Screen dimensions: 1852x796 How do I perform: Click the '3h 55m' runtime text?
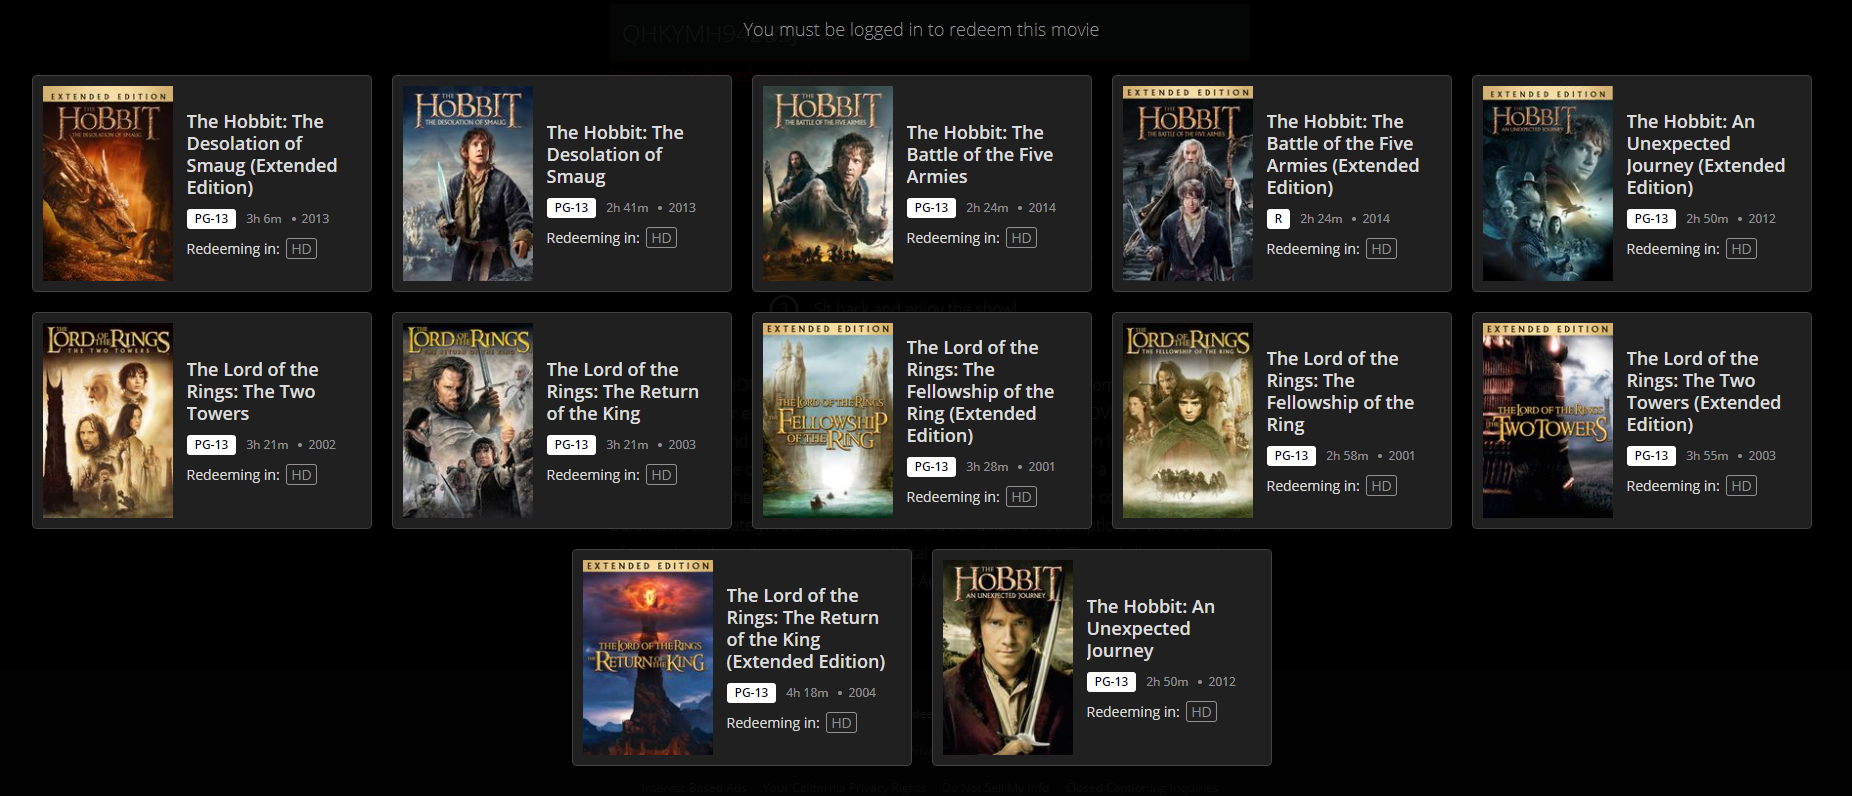[1707, 455]
